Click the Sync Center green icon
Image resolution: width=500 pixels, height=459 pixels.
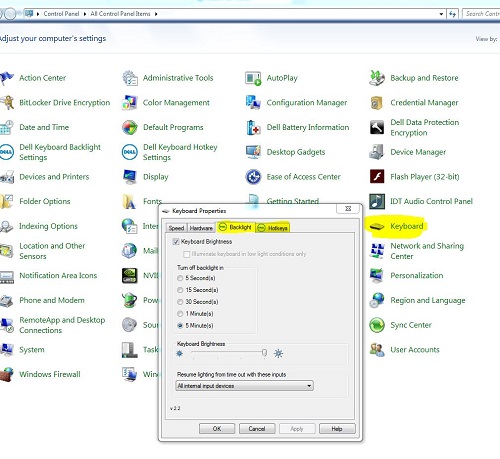click(x=377, y=325)
